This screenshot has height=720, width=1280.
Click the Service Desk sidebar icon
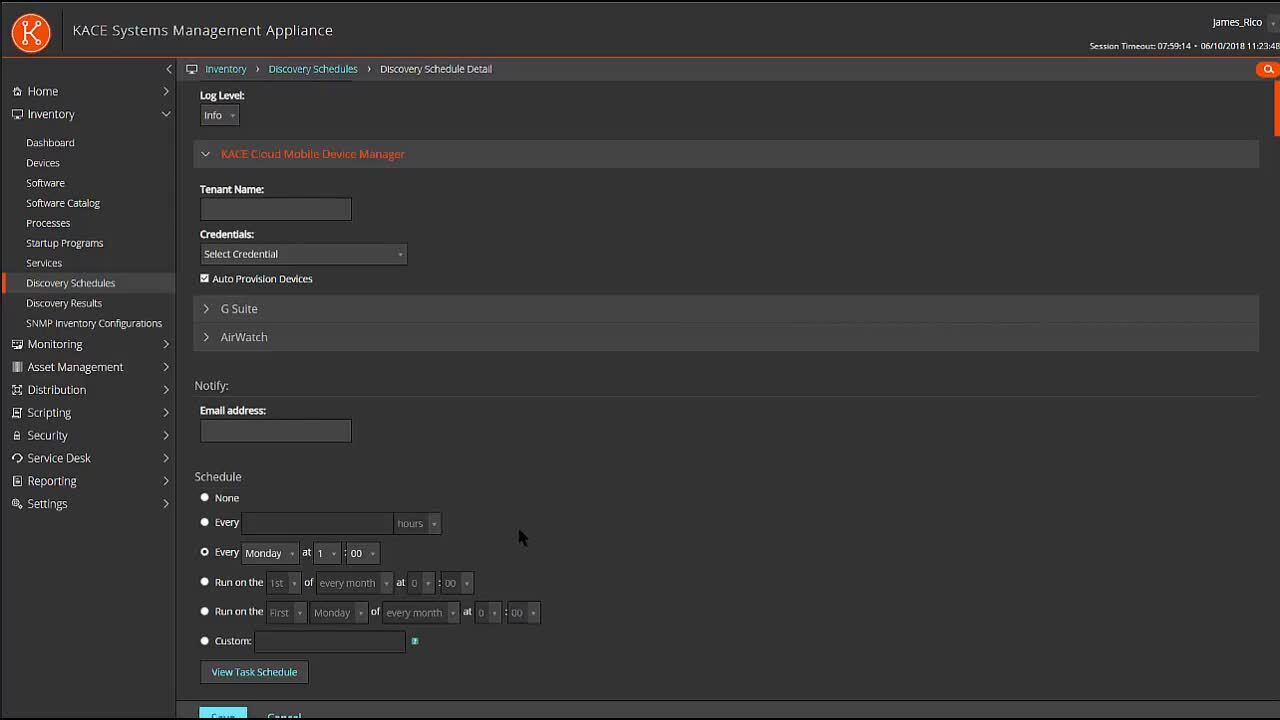click(17, 458)
